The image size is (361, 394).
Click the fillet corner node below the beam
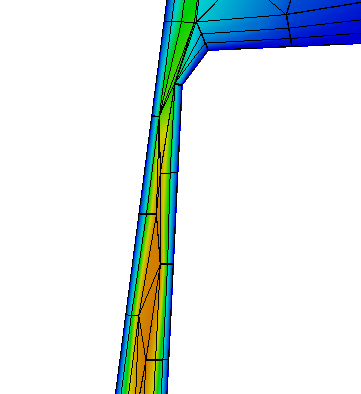click(x=208, y=50)
